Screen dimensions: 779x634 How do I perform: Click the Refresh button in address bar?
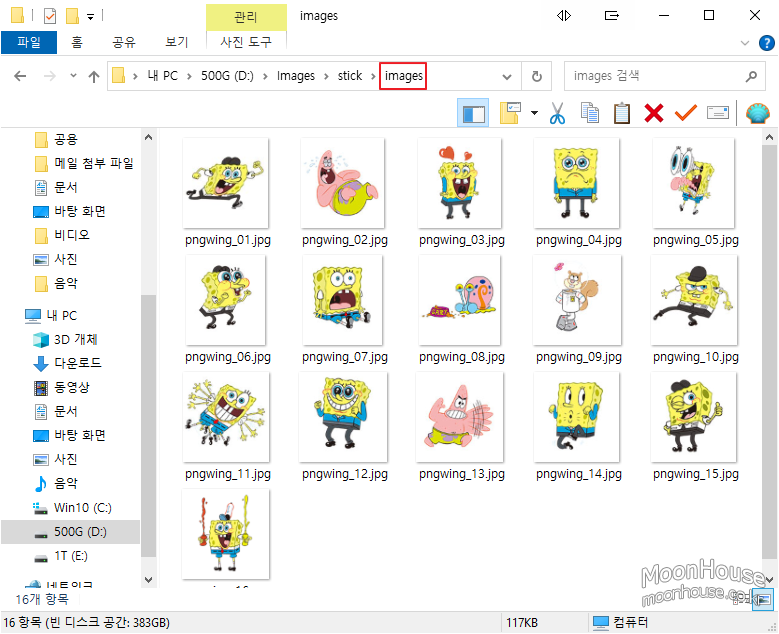point(537,76)
